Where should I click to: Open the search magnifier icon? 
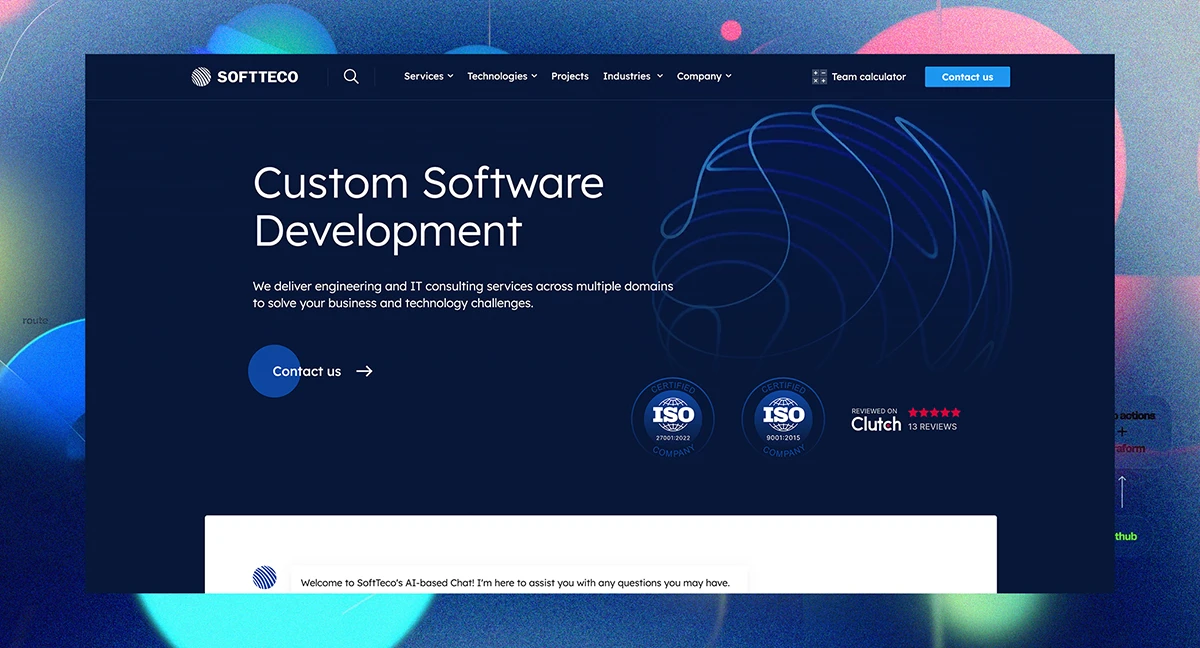click(x=351, y=76)
